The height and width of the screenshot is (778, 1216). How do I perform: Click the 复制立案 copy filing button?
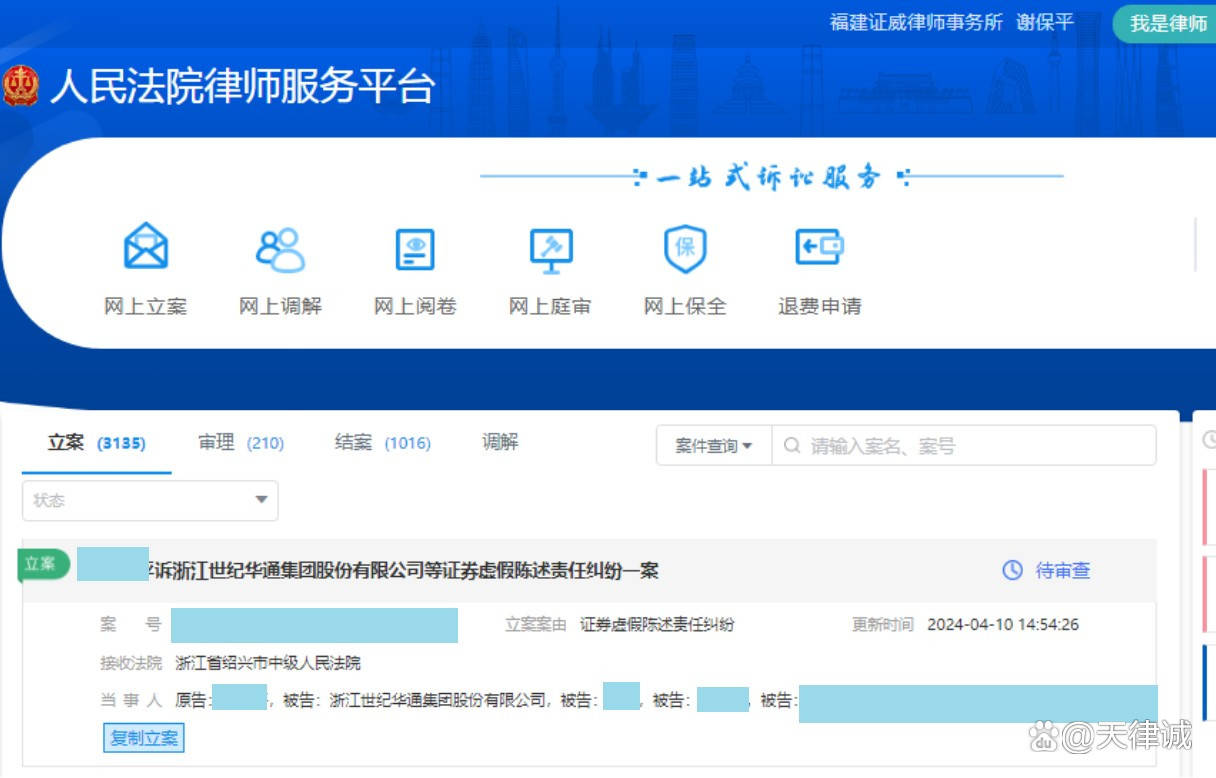[143, 738]
